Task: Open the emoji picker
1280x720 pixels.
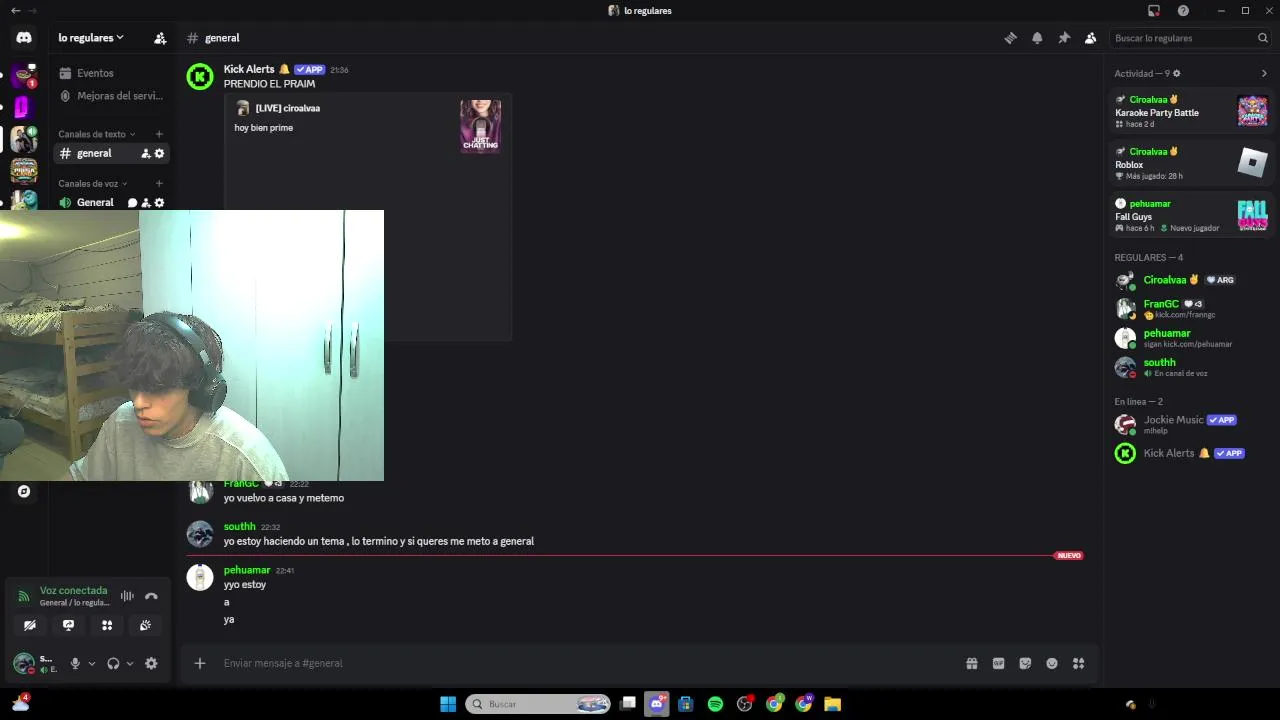Action: coord(1052,663)
